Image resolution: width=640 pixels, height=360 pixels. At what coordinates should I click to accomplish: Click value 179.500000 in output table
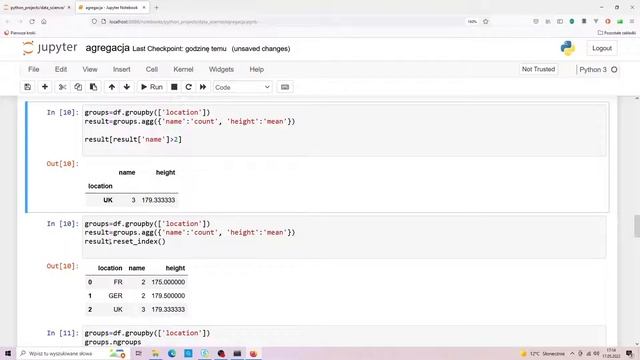(x=168, y=296)
